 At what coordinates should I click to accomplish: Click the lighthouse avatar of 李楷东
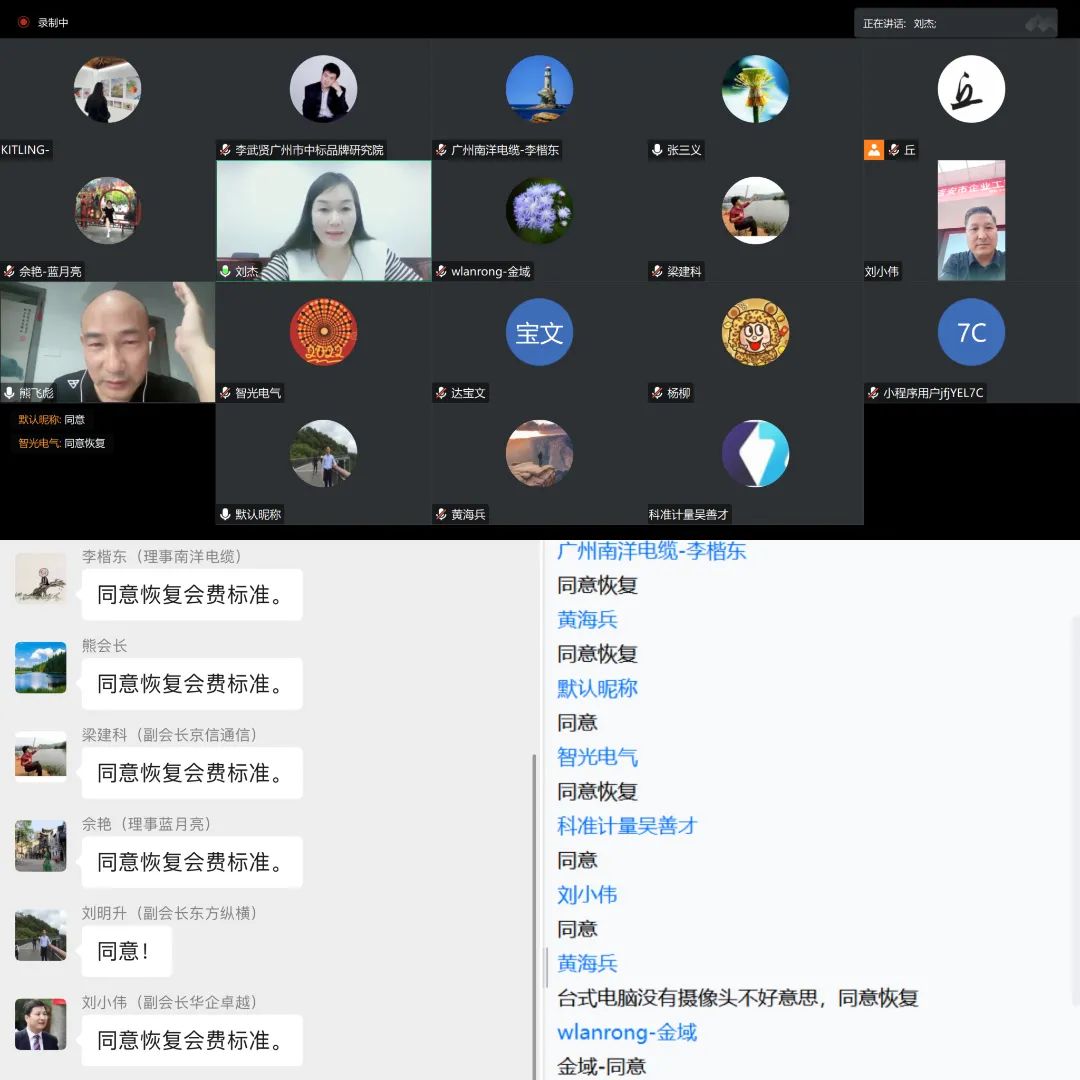click(539, 89)
